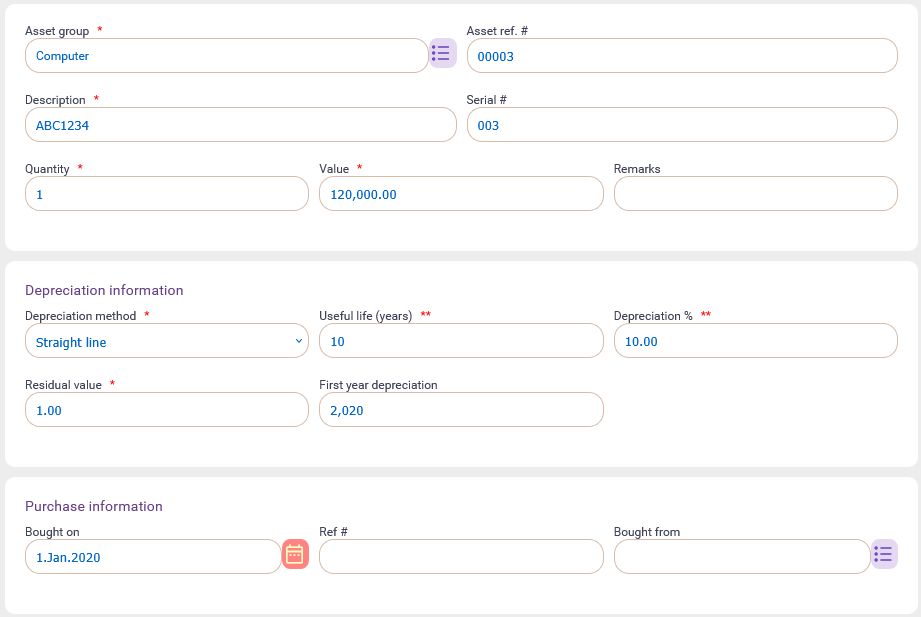The width and height of the screenshot is (921, 617).
Task: Click the Description label text
Action: coord(55,100)
